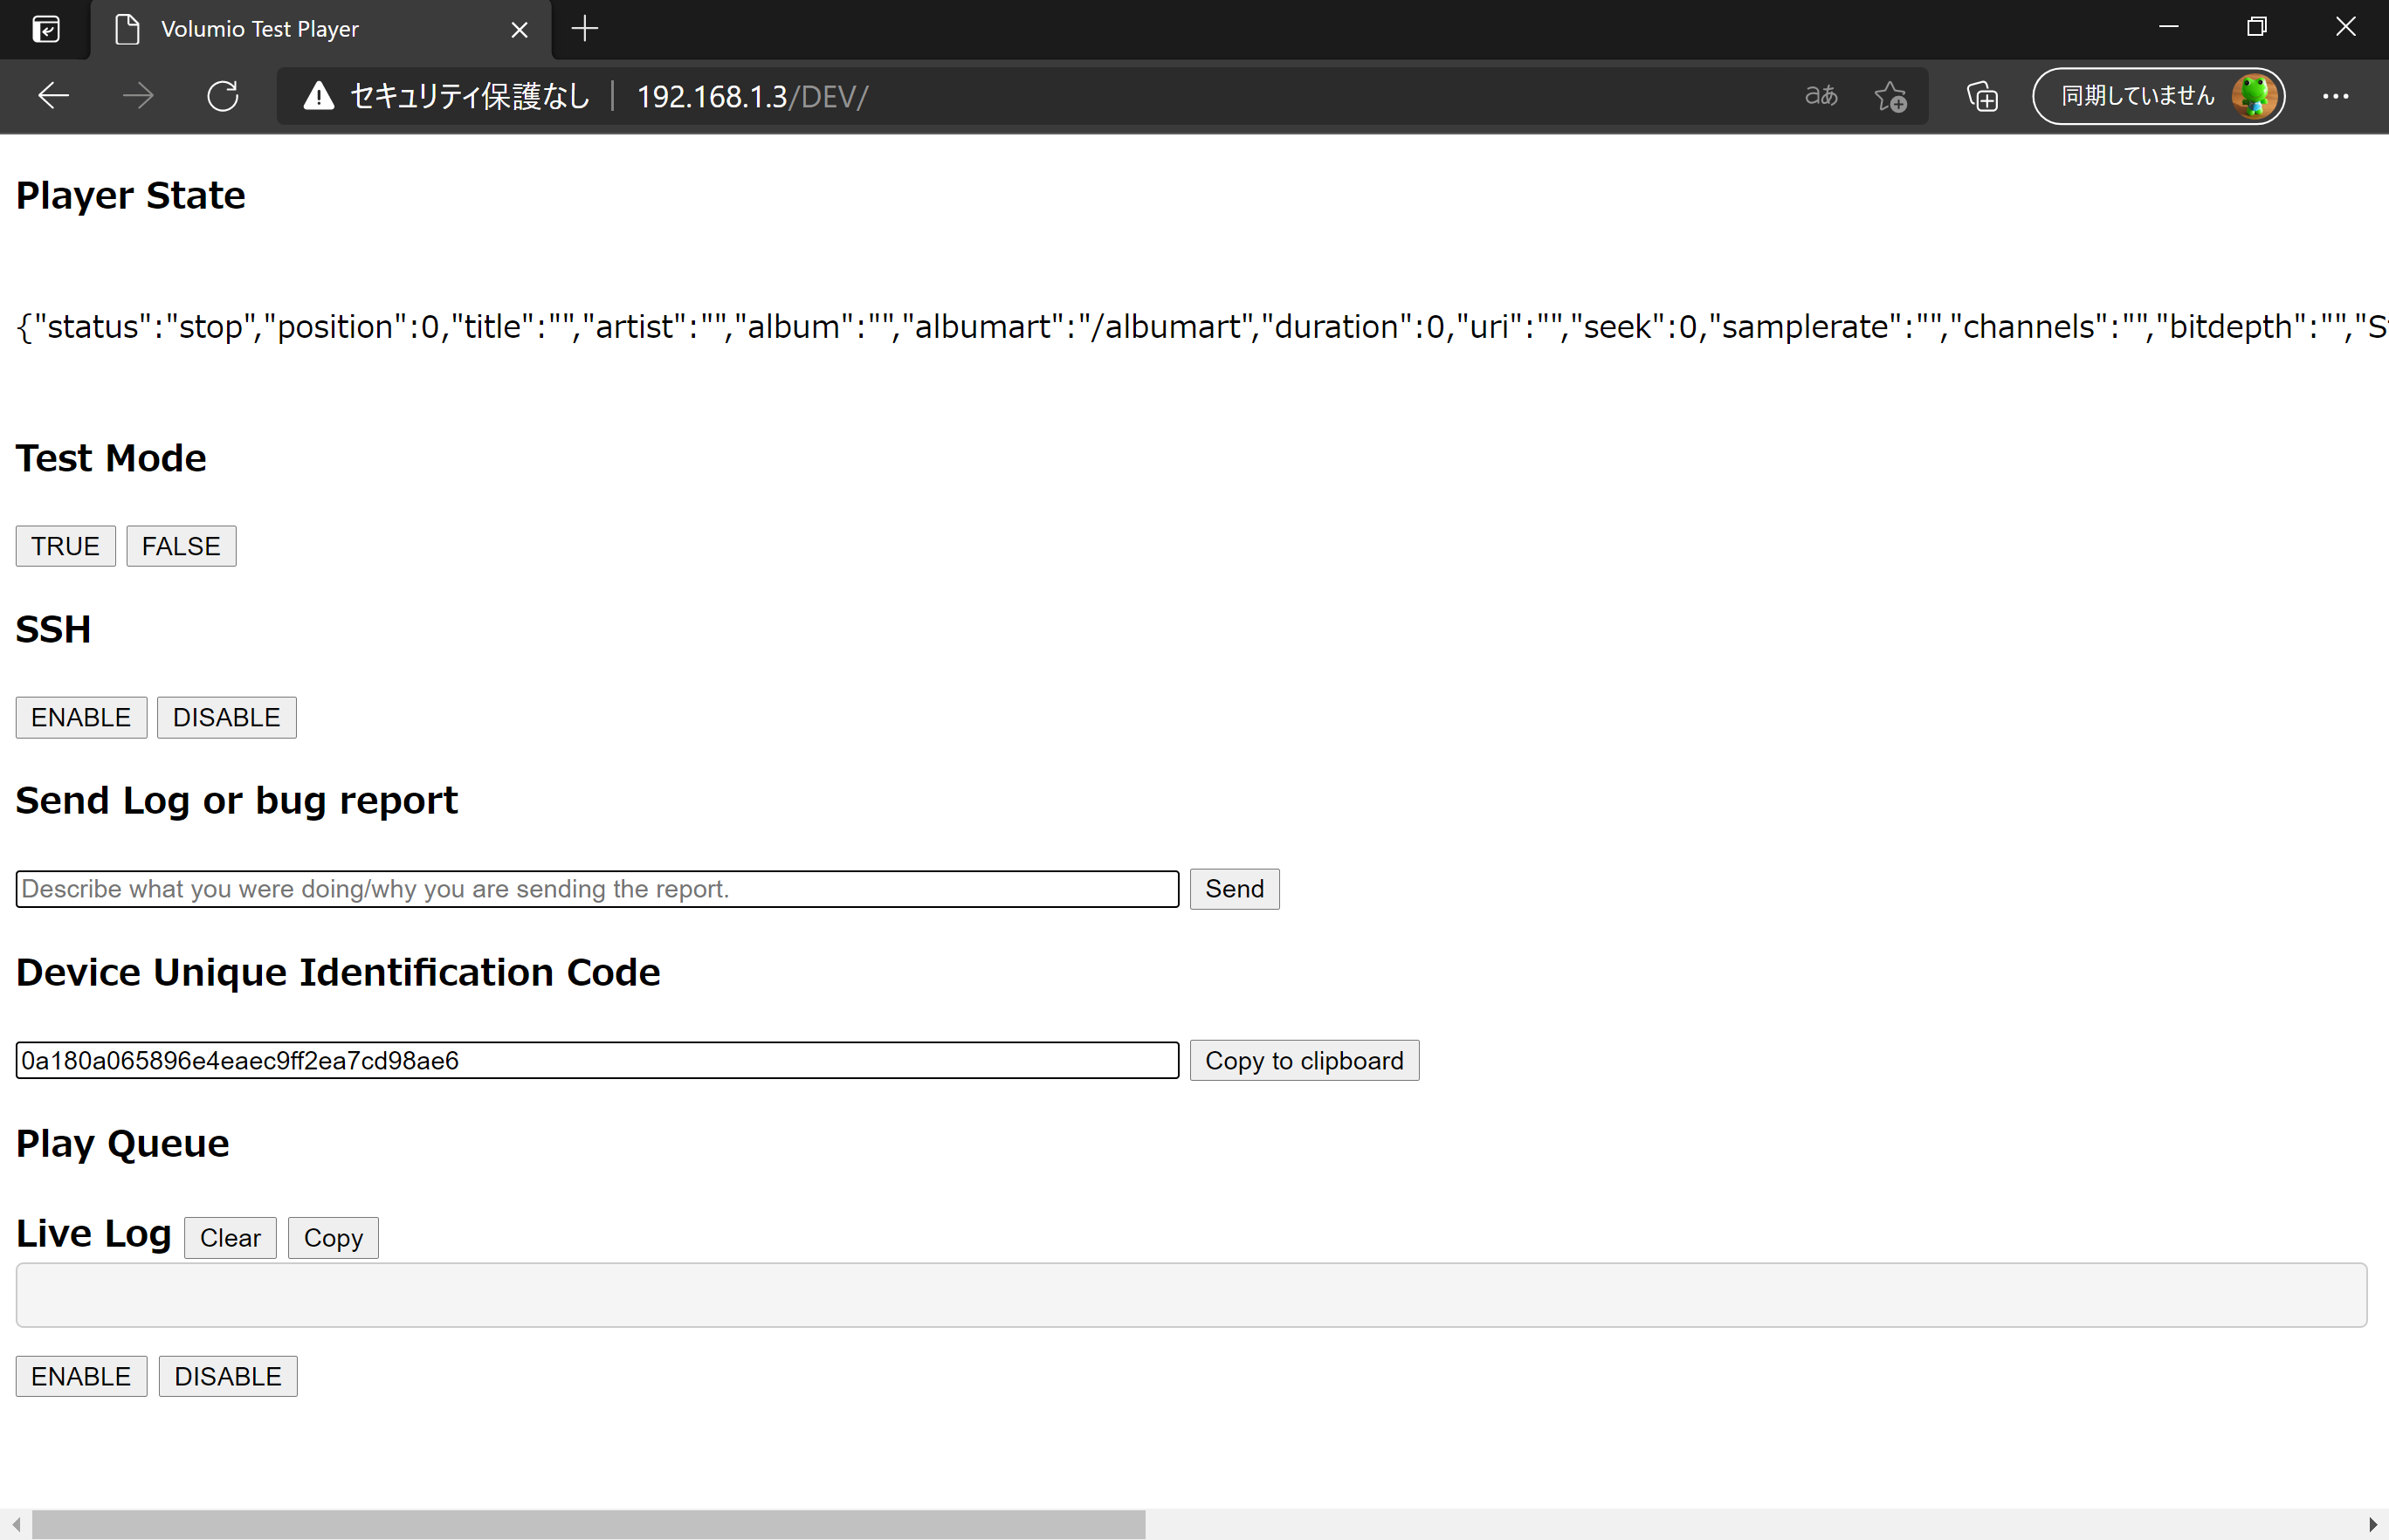Screen dimensions: 2389x1540
Task: Click the tab actions menu icon
Action: pos(46,29)
